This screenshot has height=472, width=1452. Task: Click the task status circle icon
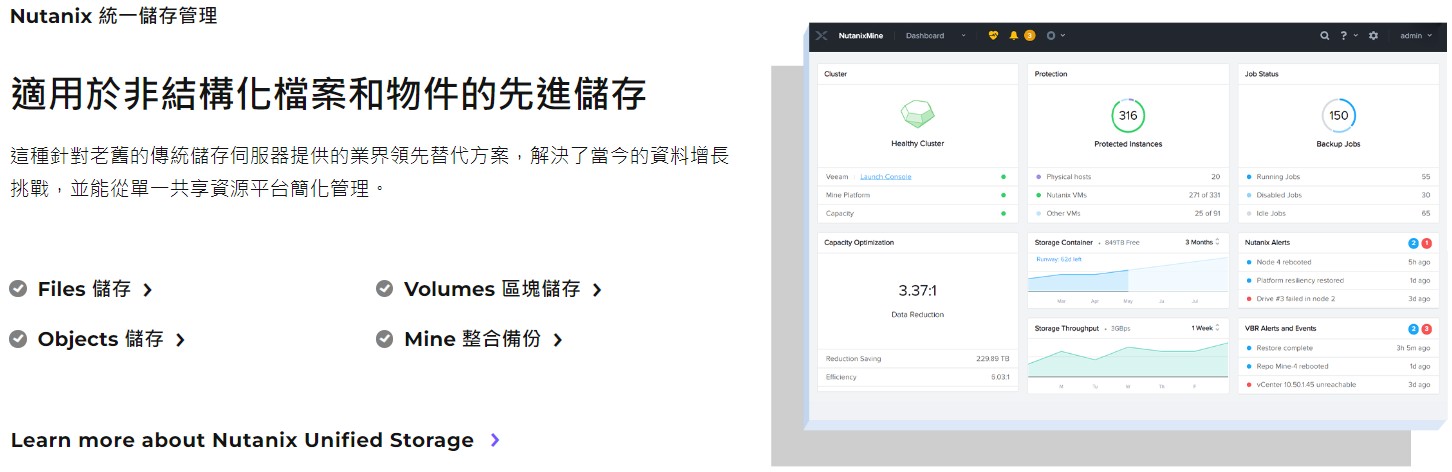click(x=1051, y=36)
